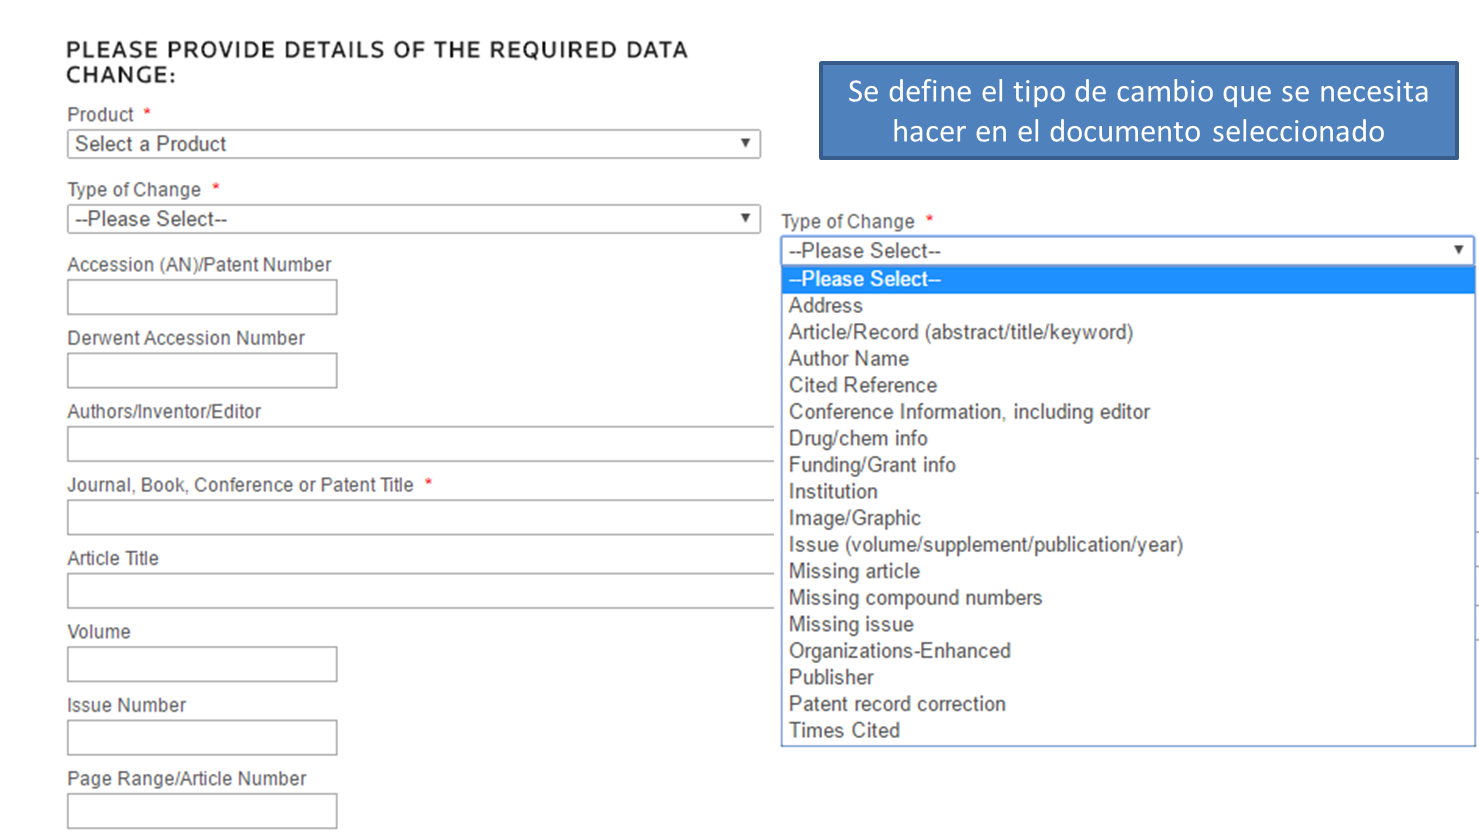Select 'Article/Record (abstract/title/keyword)' option
This screenshot has height=836, width=1479.
(x=1127, y=332)
